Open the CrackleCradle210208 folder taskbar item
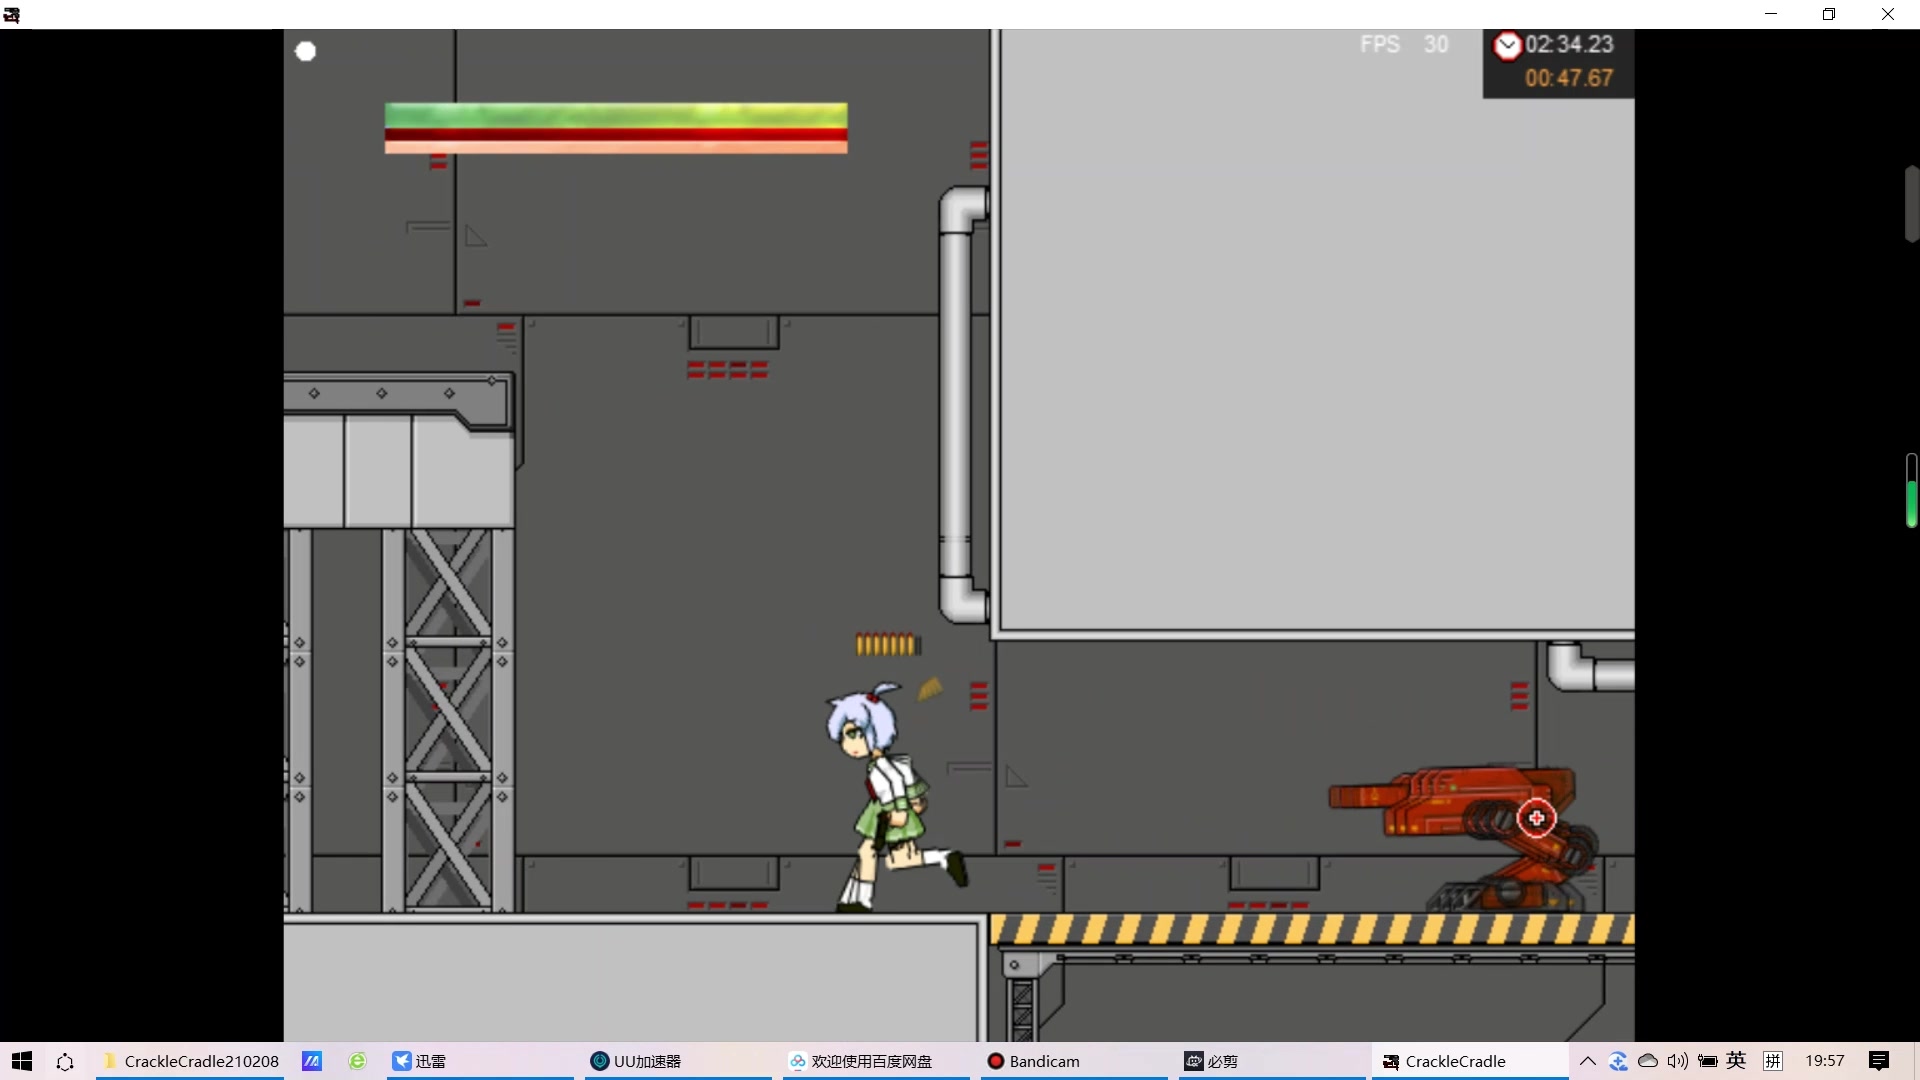The height and width of the screenshot is (1080, 1920). [x=190, y=1061]
